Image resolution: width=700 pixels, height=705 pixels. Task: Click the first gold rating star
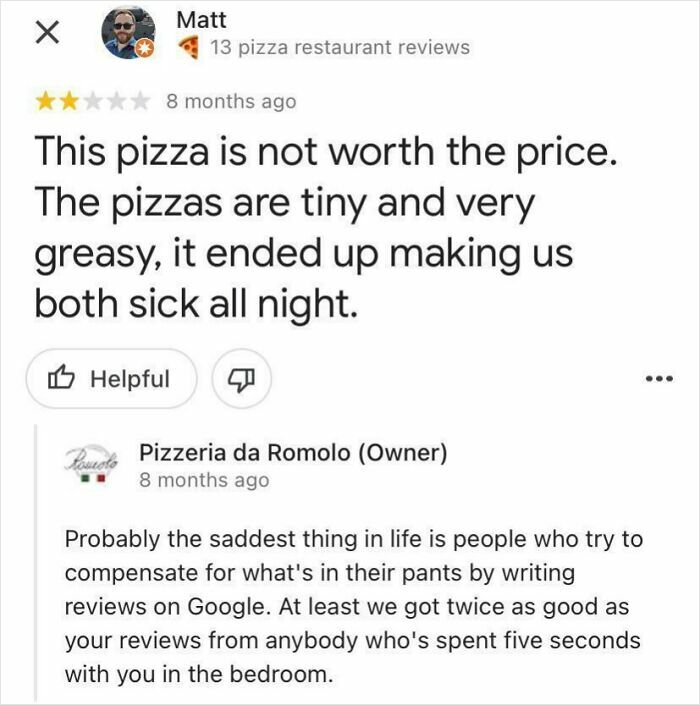[44, 101]
